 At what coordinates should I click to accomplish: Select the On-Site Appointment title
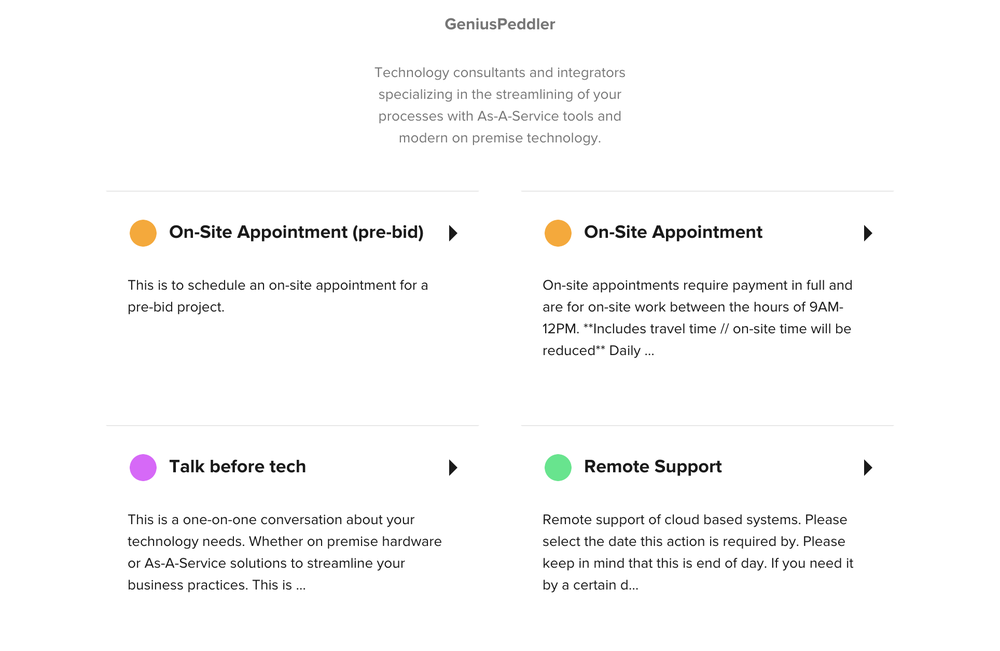click(673, 232)
